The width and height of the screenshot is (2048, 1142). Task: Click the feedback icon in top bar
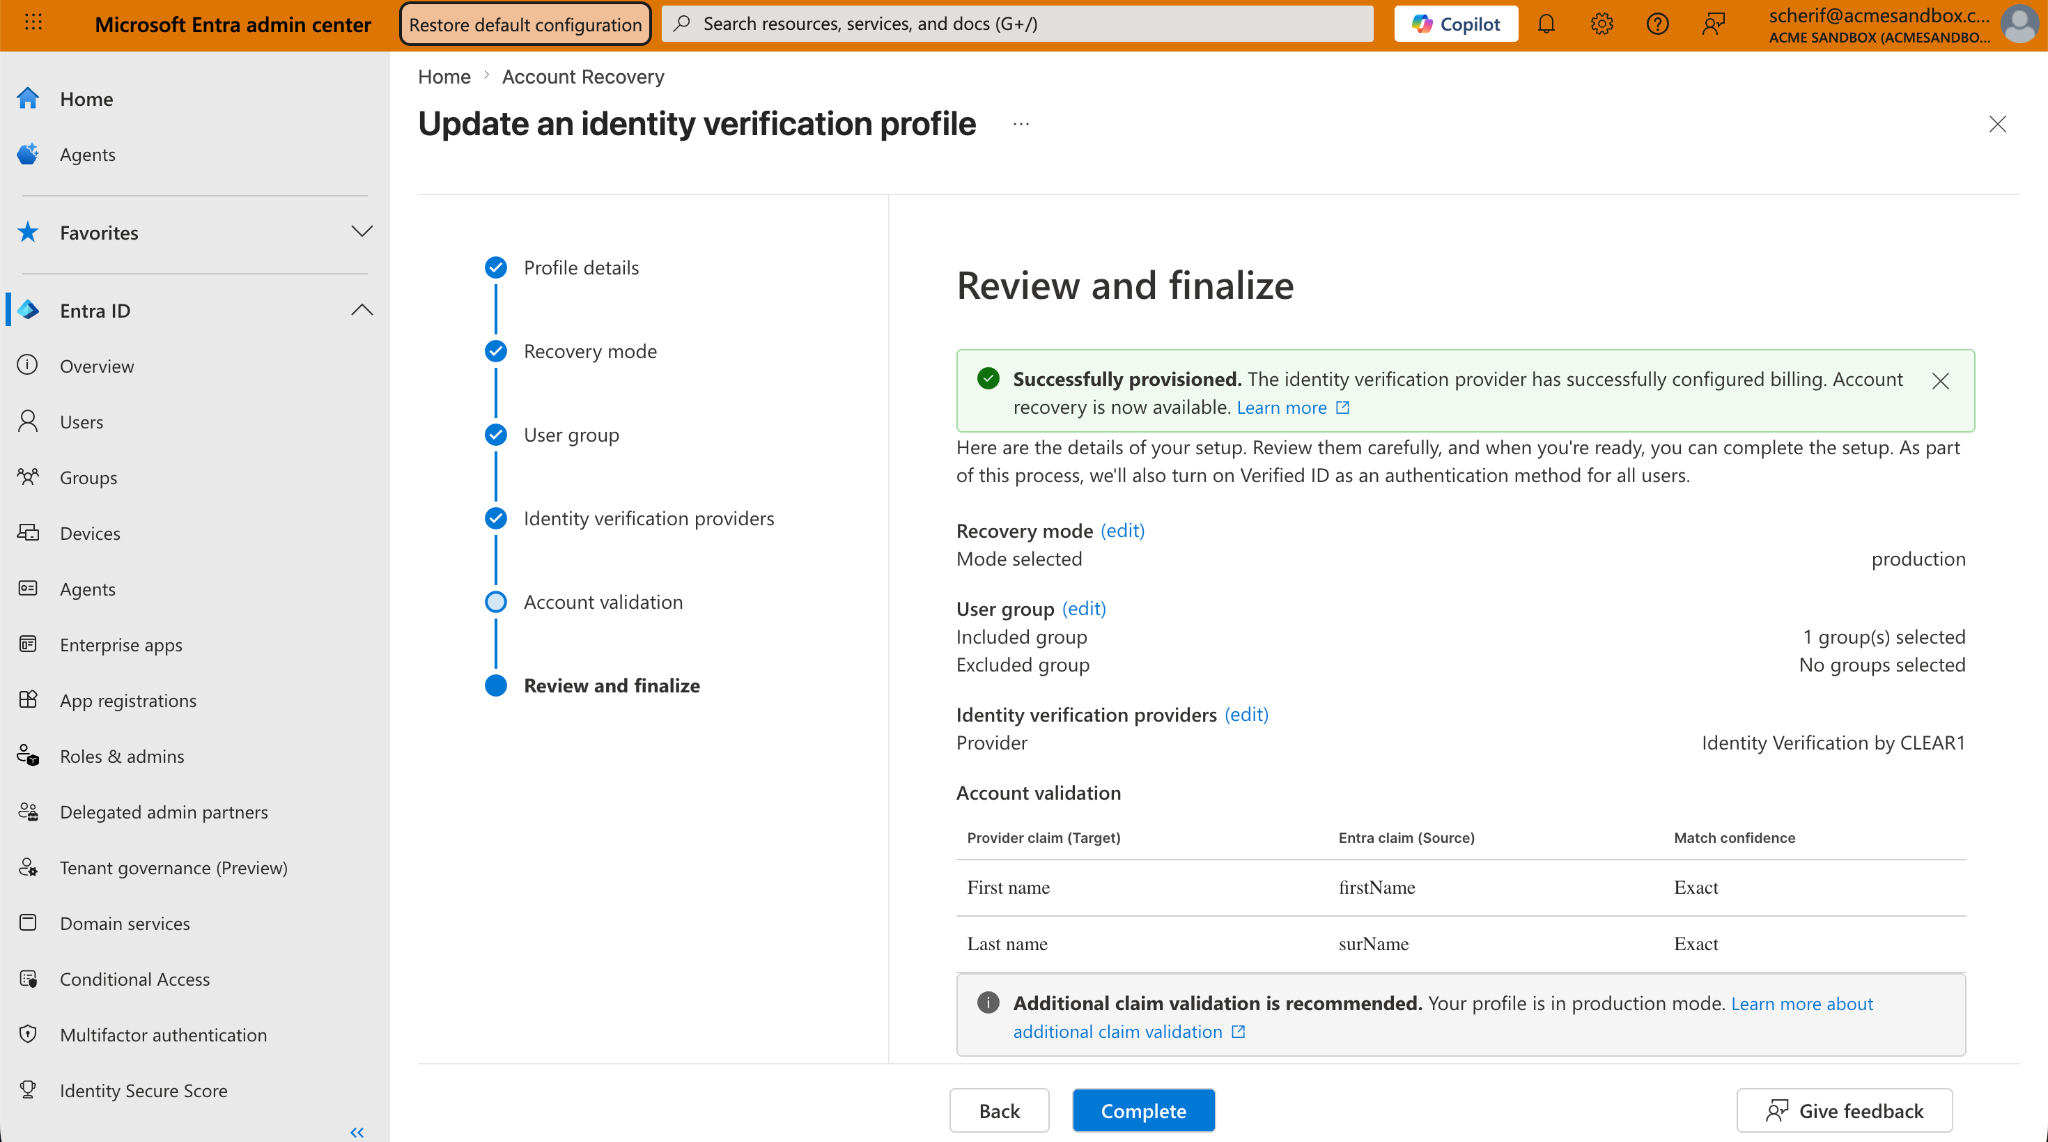click(1714, 24)
